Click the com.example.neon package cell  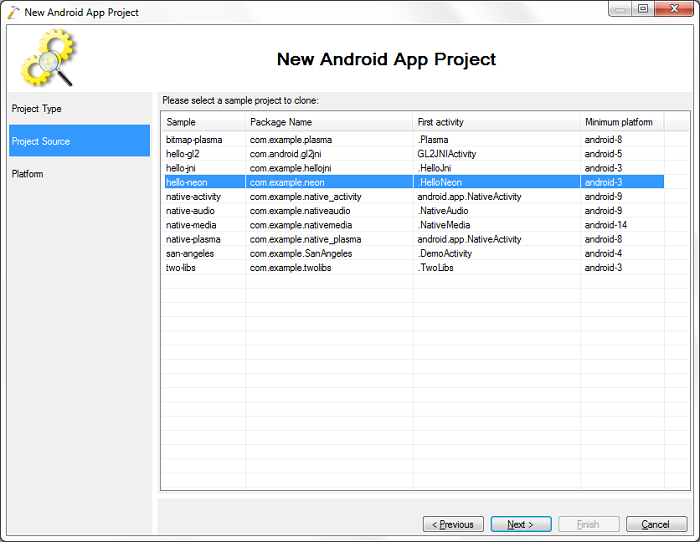point(287,183)
